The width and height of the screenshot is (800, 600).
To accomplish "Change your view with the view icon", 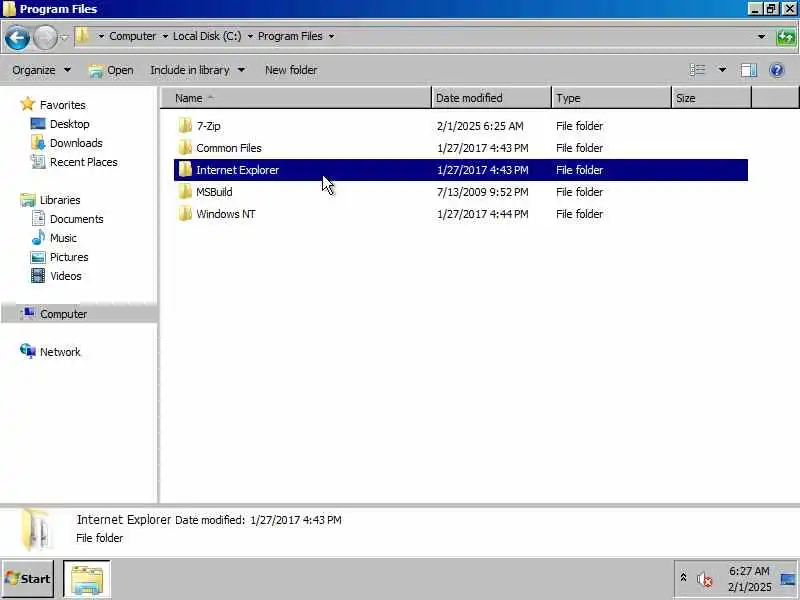I will point(697,70).
